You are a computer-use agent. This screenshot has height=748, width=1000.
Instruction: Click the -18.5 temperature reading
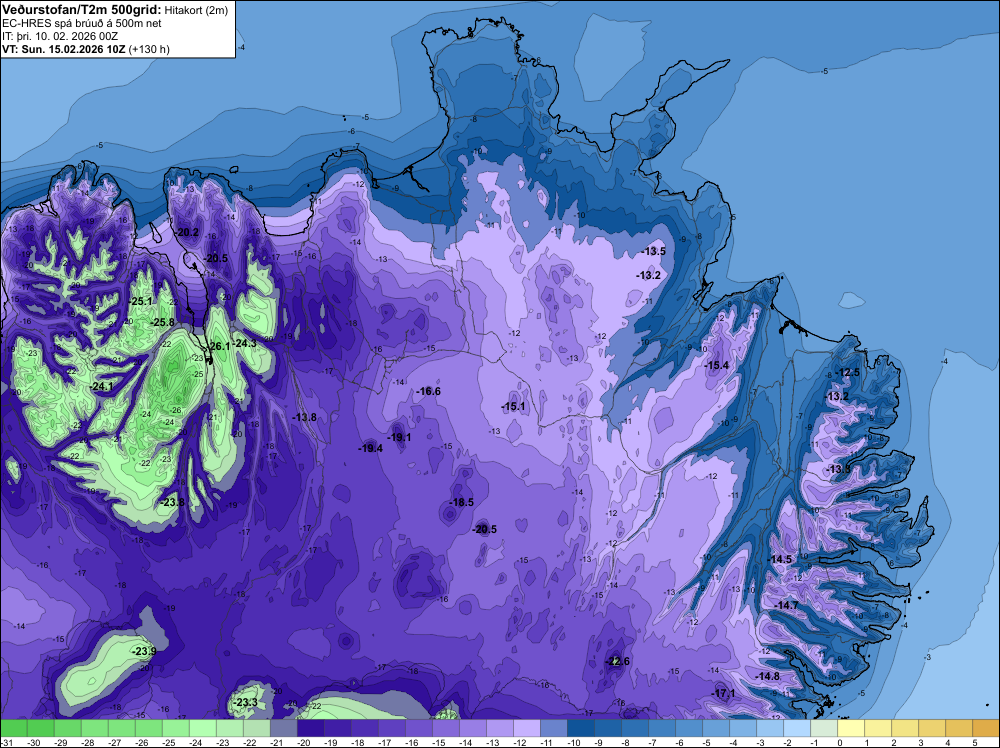[x=461, y=502]
